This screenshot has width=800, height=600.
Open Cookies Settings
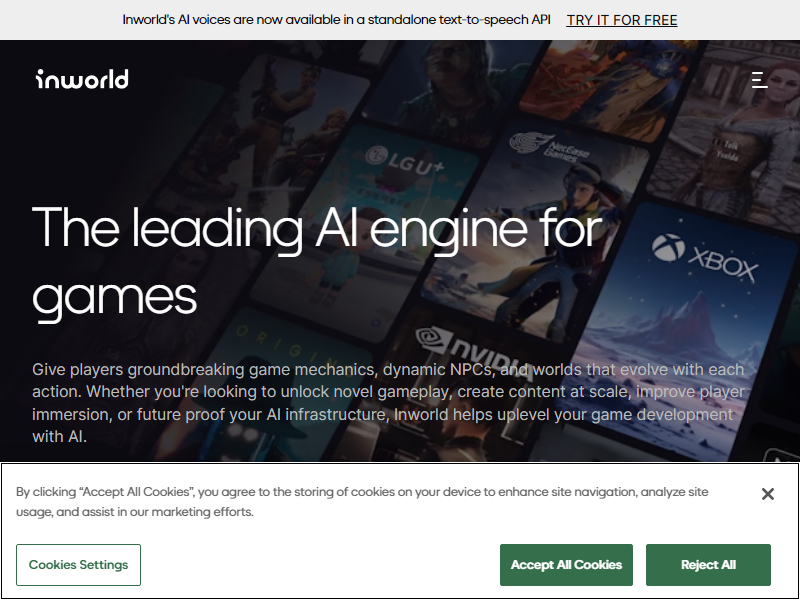79,565
